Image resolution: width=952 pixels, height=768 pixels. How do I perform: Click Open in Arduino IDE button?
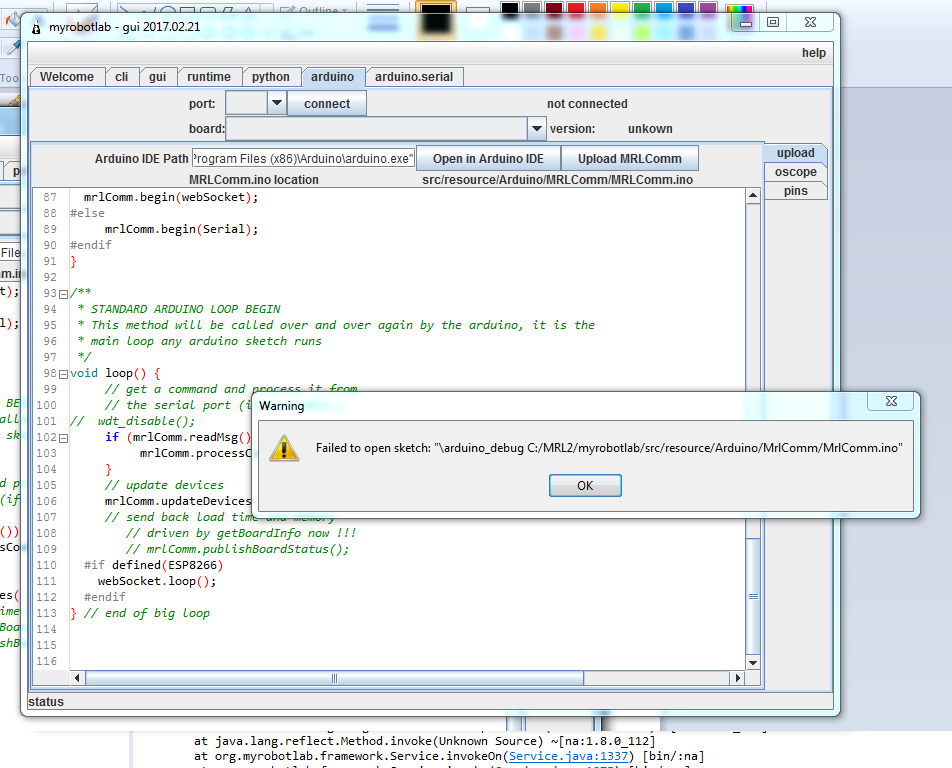488,158
